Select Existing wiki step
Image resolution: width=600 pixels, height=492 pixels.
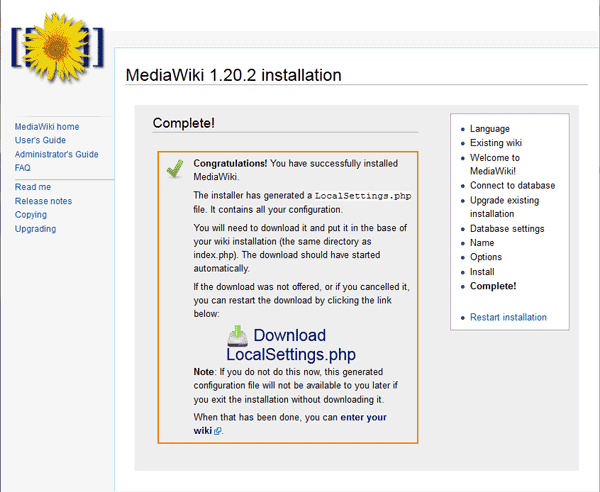[x=496, y=143]
